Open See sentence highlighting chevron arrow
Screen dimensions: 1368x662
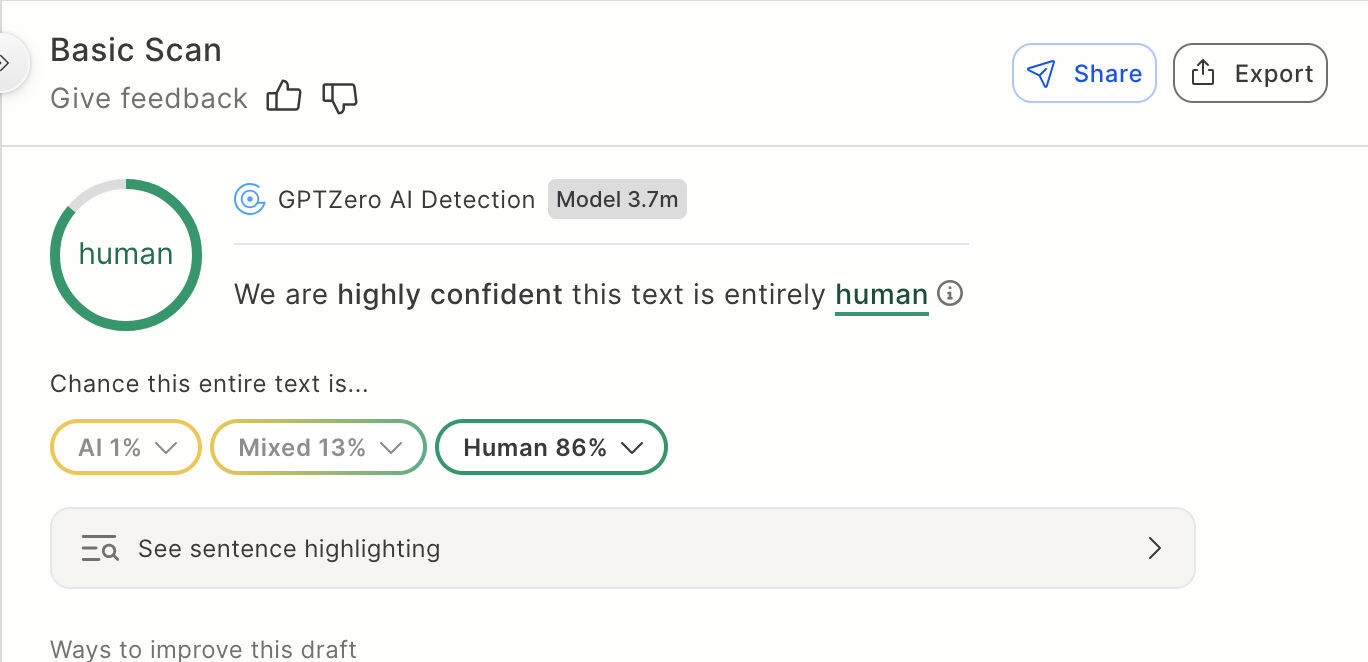coord(1155,548)
